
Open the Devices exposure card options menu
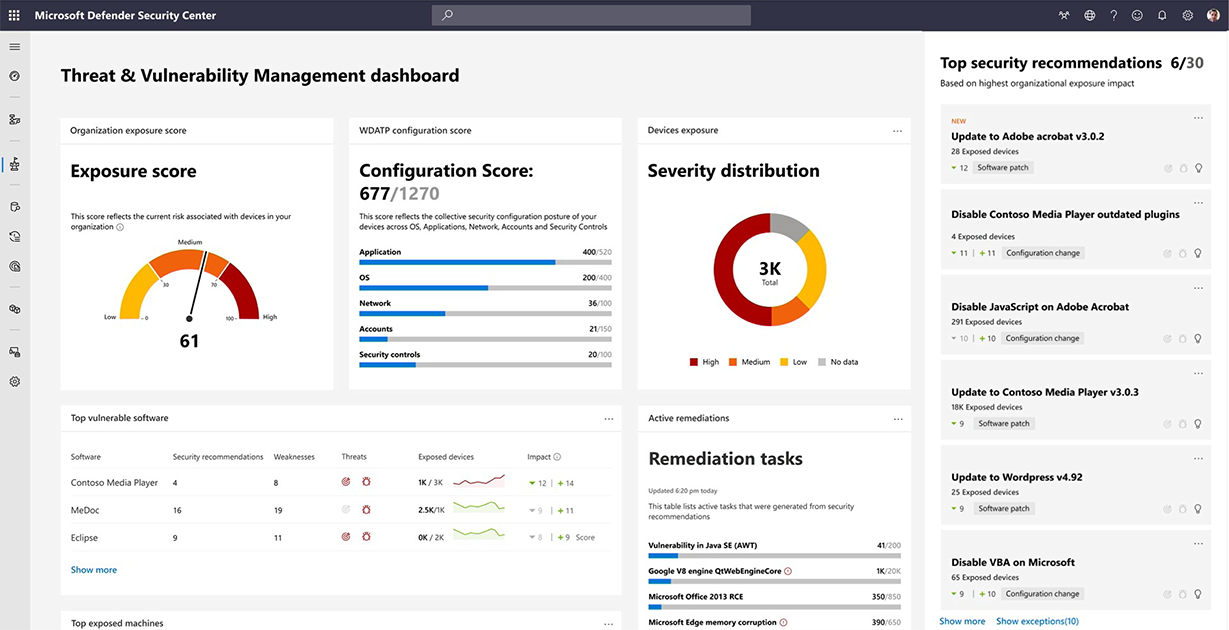(x=897, y=130)
